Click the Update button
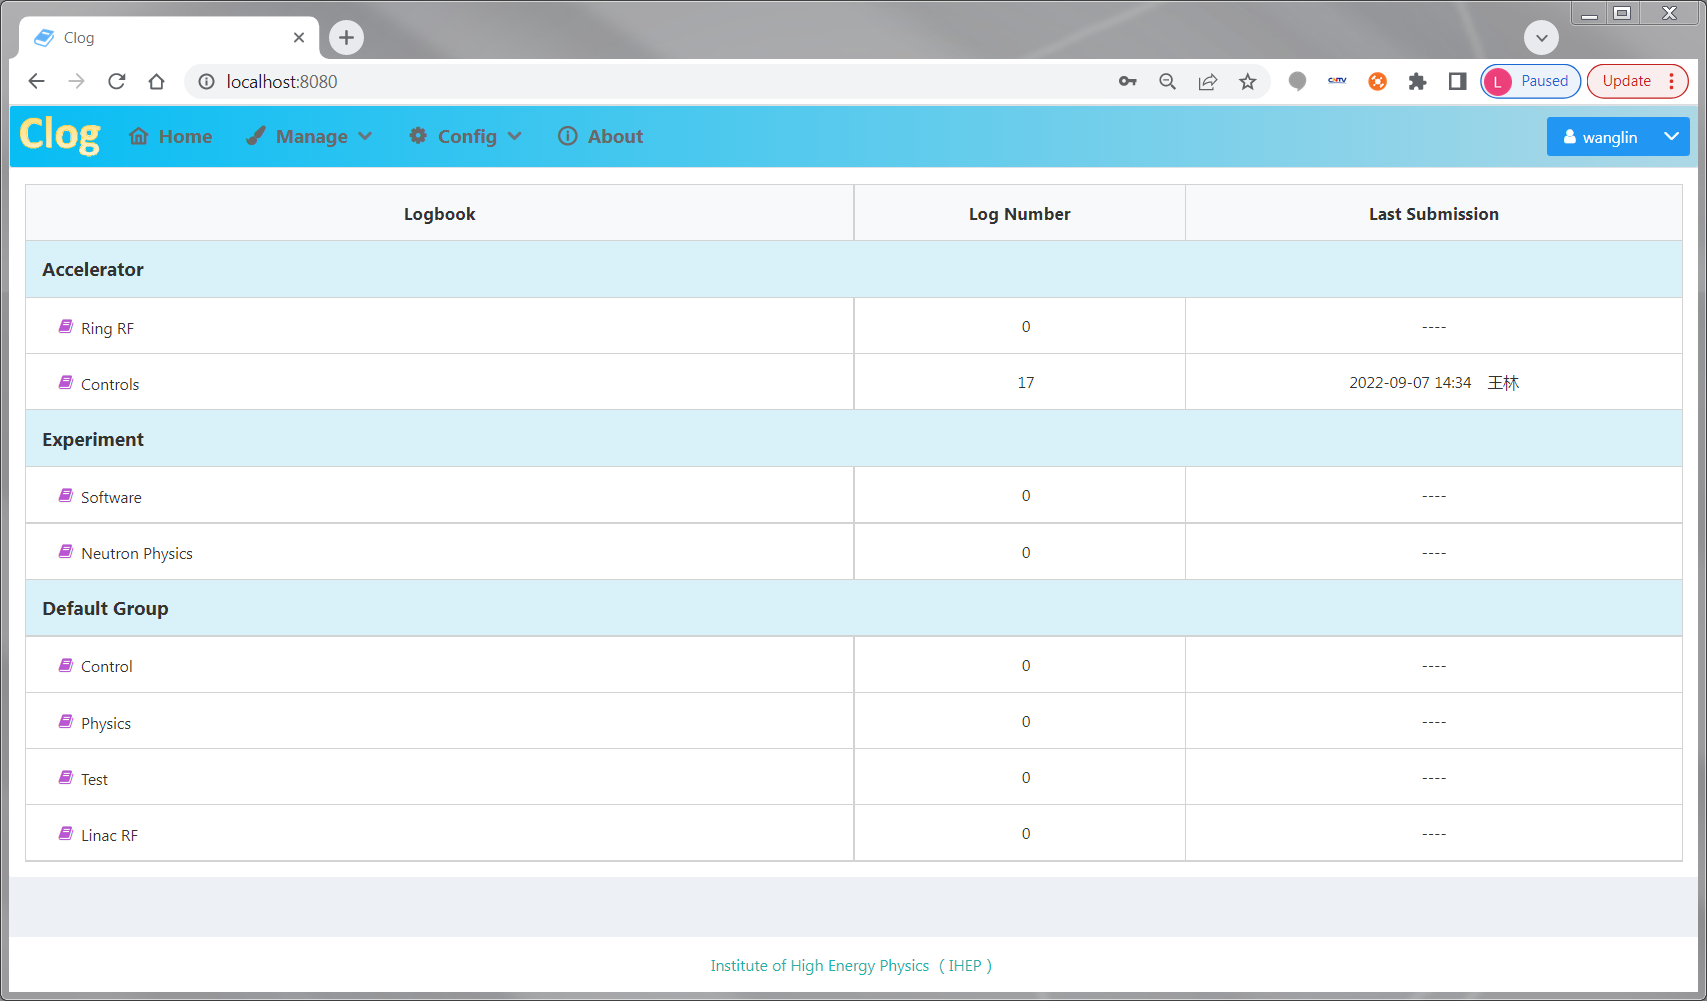Image resolution: width=1707 pixels, height=1001 pixels. pyautogui.click(x=1627, y=81)
